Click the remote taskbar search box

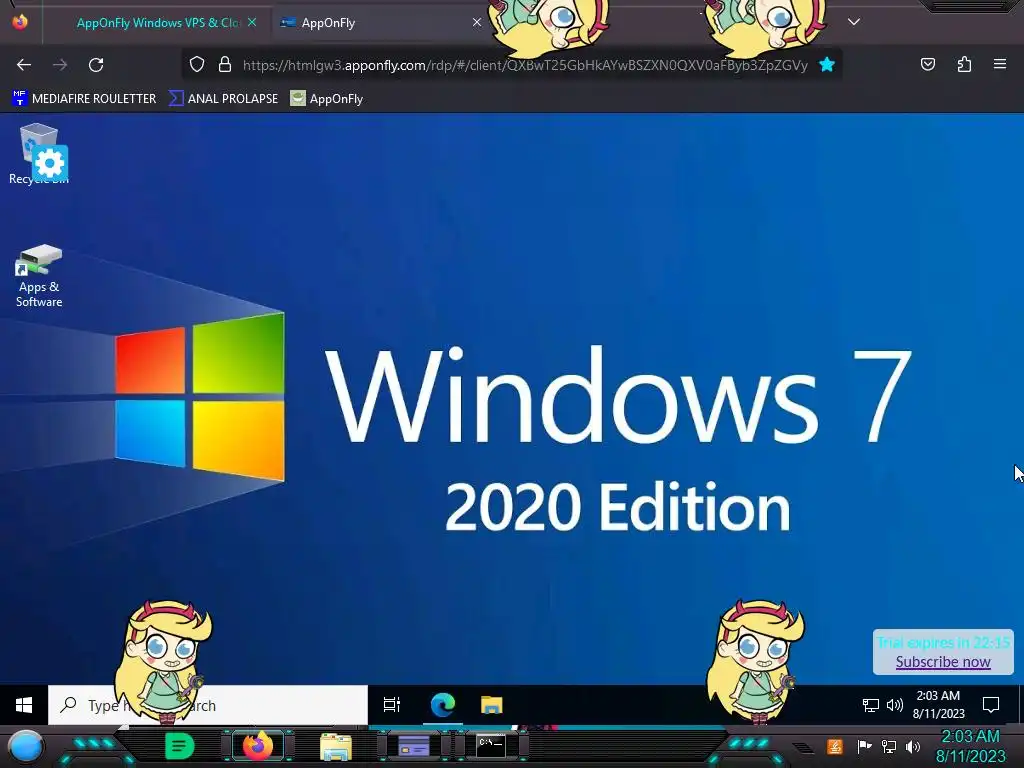click(208, 705)
